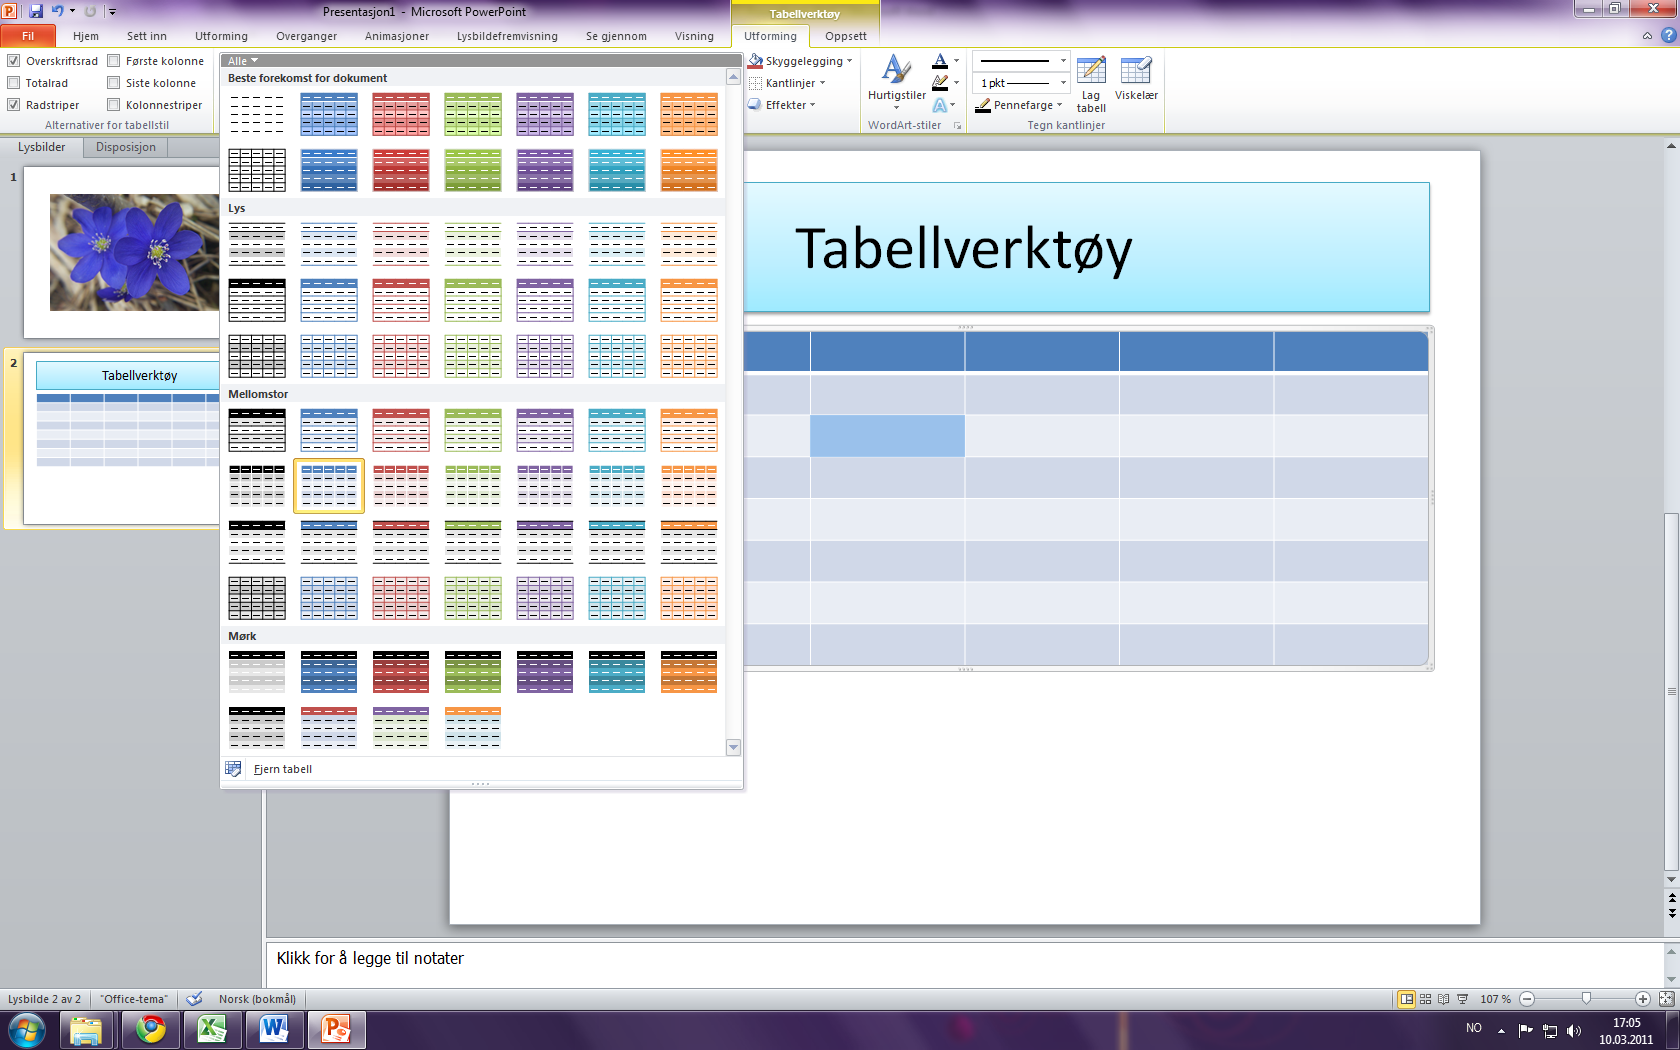This screenshot has width=1680, height=1050.
Task: Choose the orange style in Mørk first row
Action: 689,672
